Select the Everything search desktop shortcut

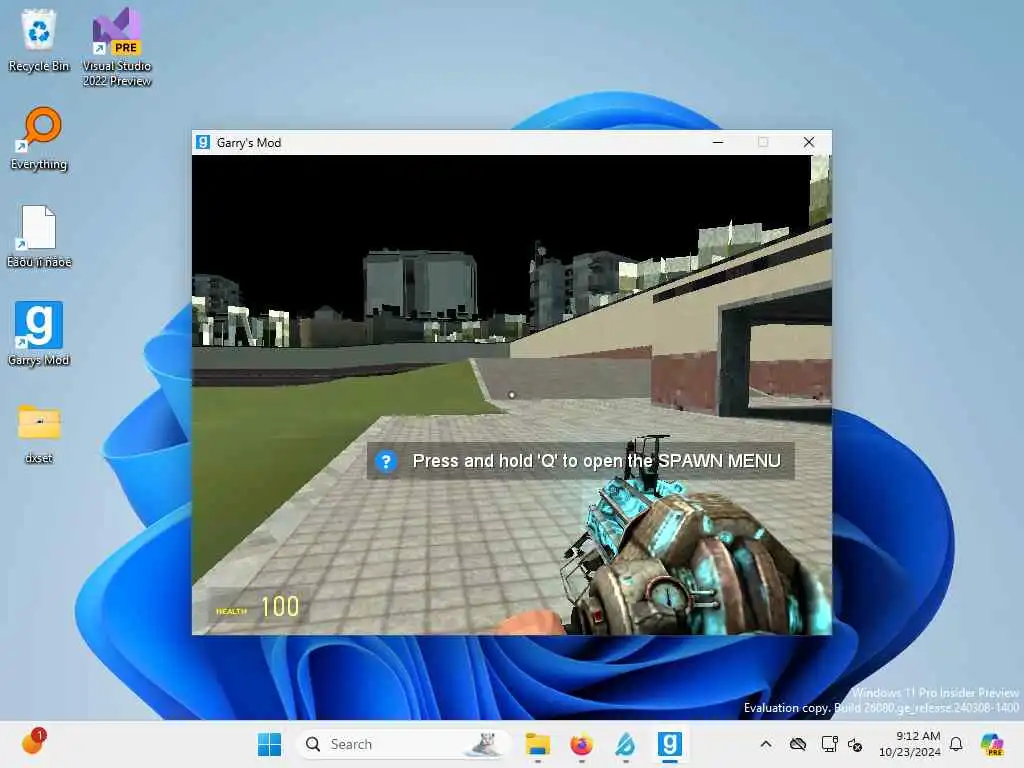tap(39, 138)
